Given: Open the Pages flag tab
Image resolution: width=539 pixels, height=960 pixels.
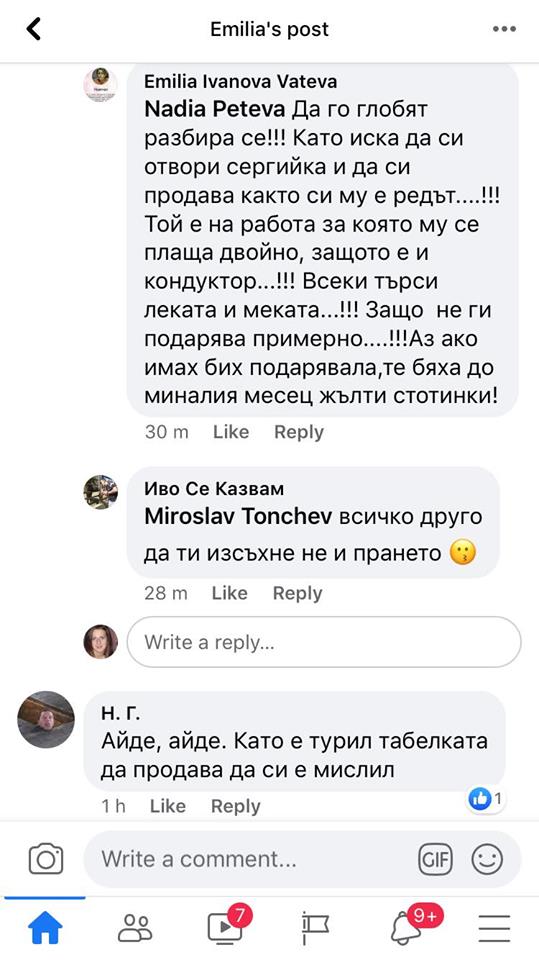Looking at the screenshot, I should click(315, 928).
